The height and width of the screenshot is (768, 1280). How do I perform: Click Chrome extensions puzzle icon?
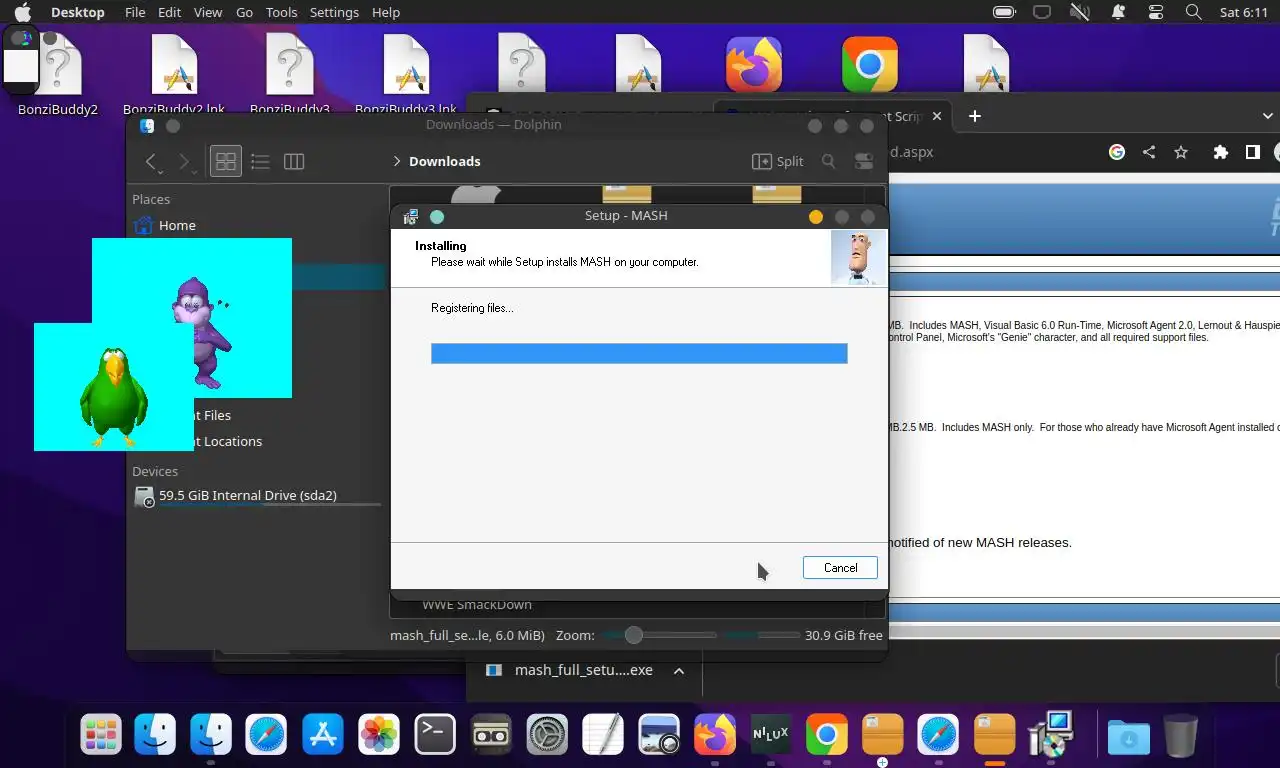pos(1220,152)
